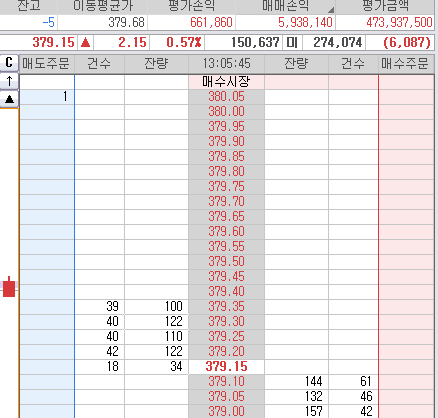This screenshot has height=418, width=438.
Task: Click the thin up-arrow scroll button
Action: (9, 81)
